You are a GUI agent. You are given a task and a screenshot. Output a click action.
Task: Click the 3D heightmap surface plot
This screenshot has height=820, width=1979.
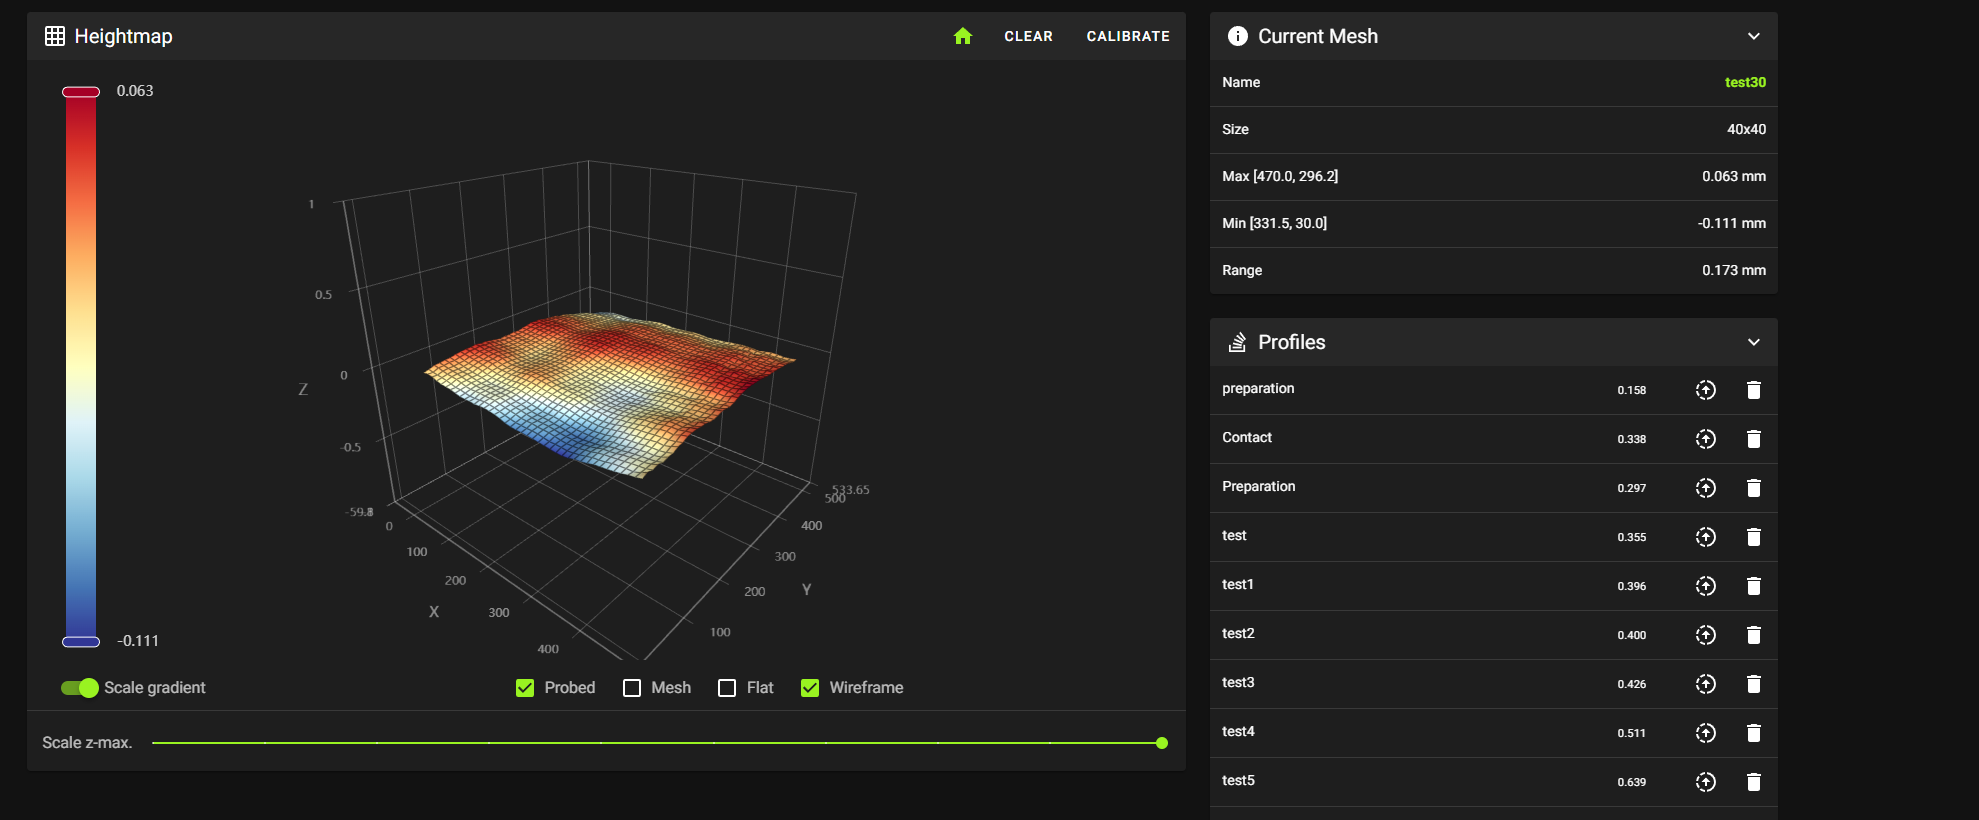coord(610,395)
